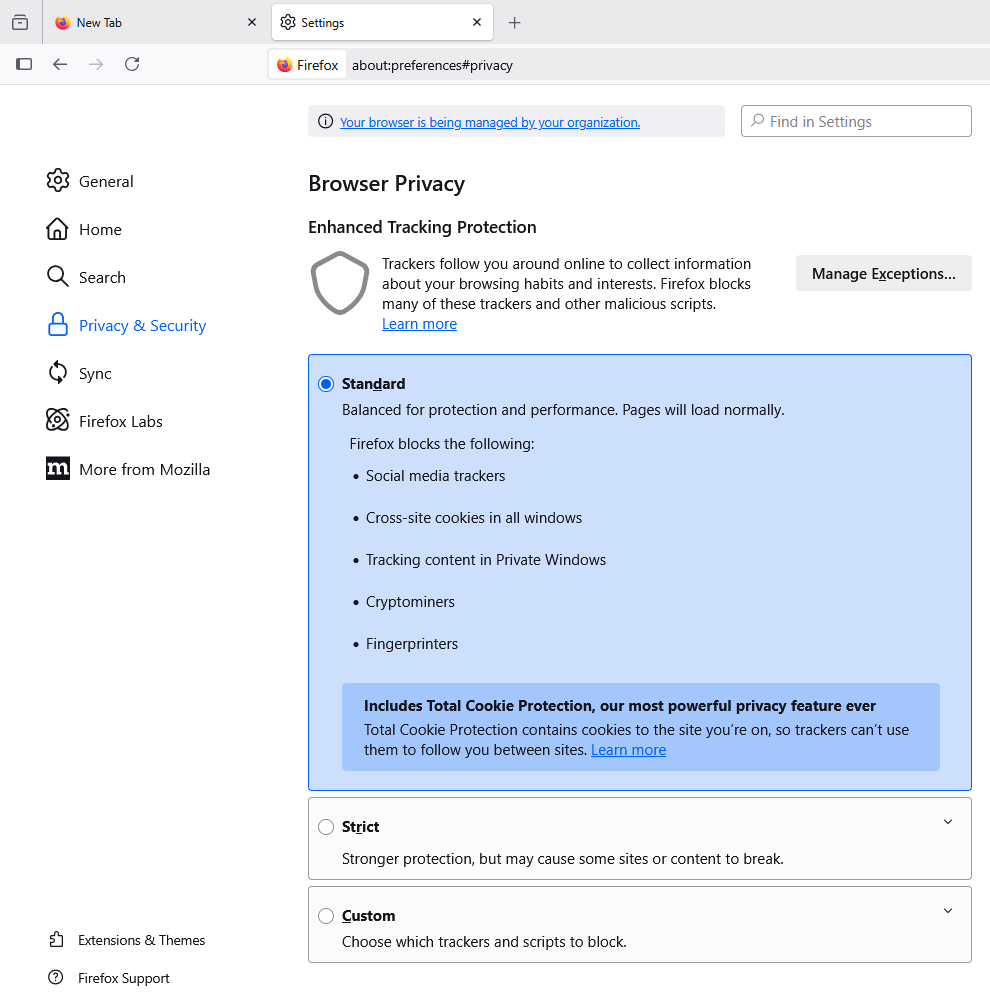Image resolution: width=990 pixels, height=999 pixels.
Task: Click the Find in Settings search field
Action: [x=856, y=121]
